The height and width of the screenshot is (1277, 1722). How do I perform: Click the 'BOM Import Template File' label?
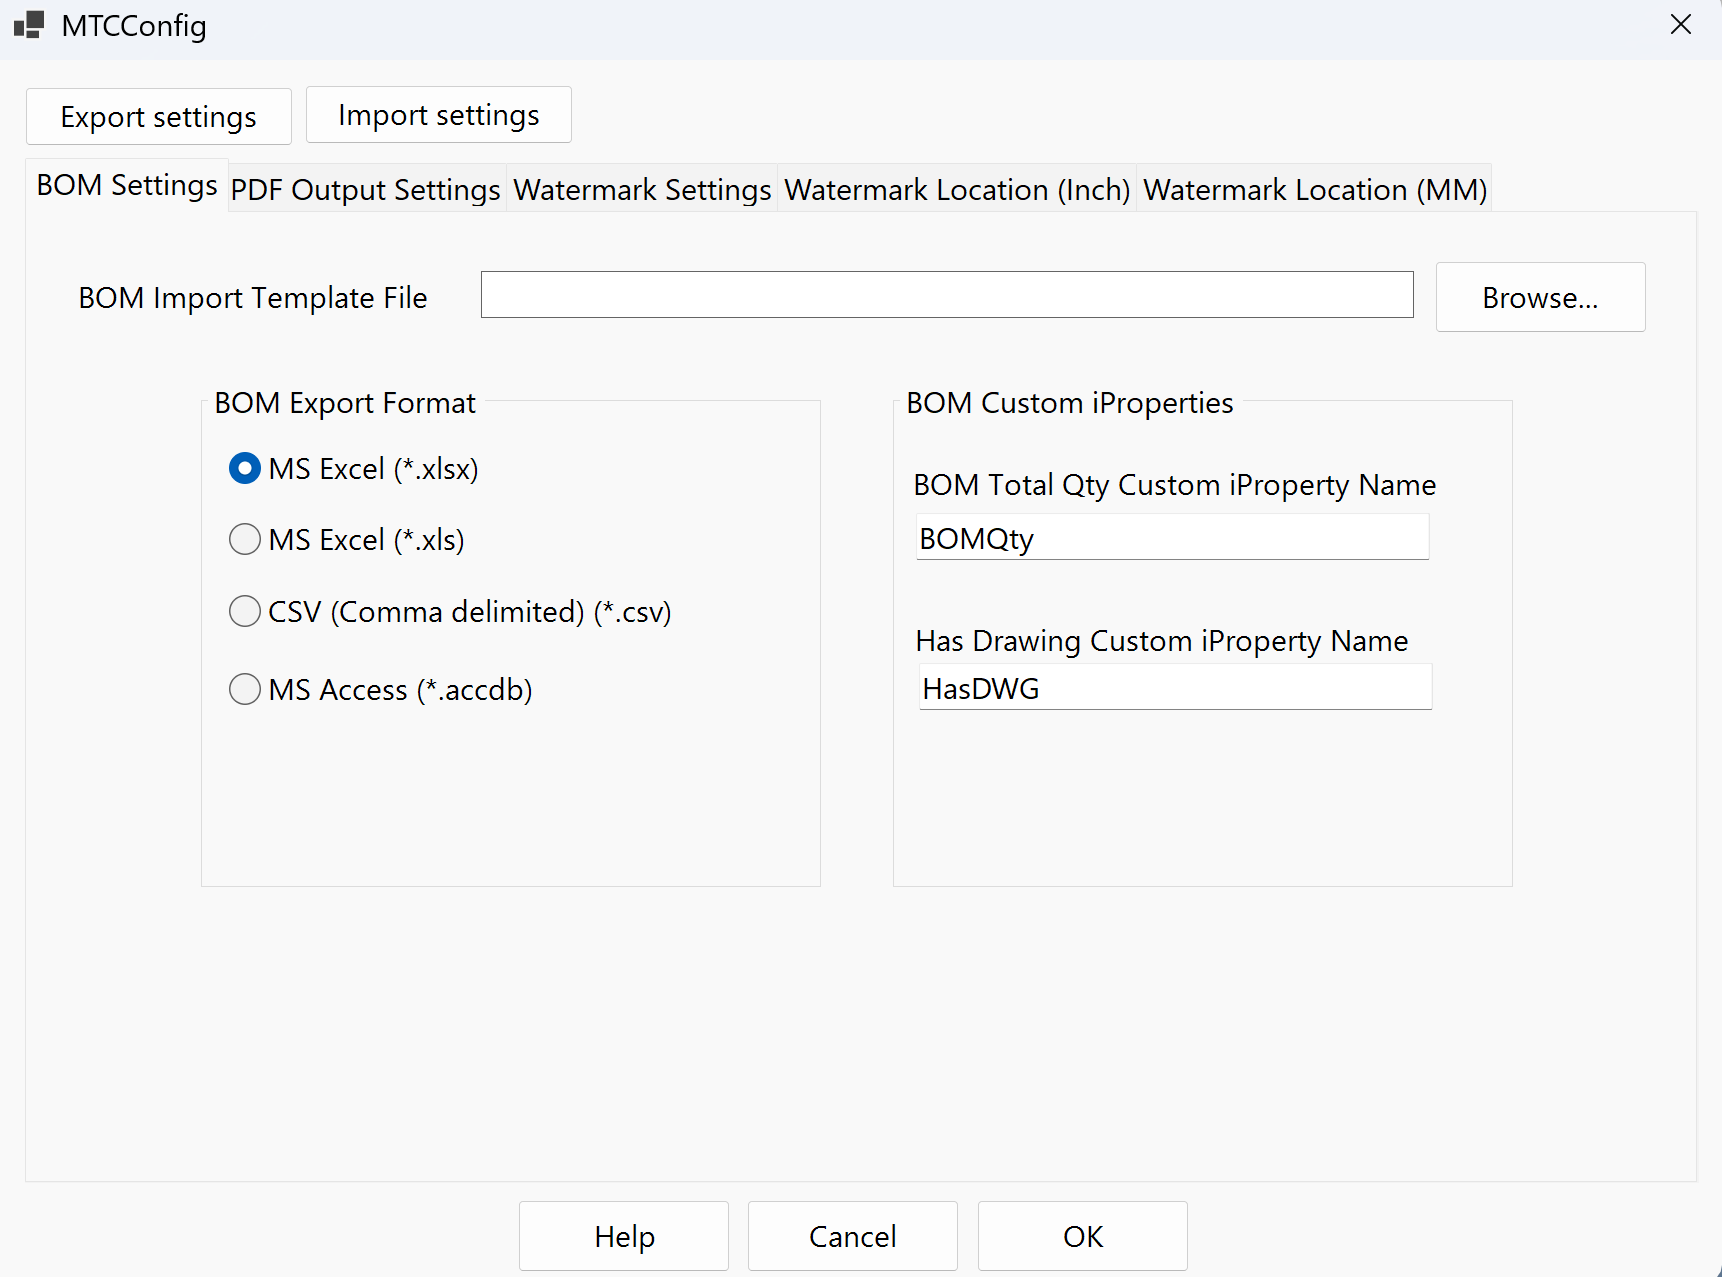pos(253,298)
